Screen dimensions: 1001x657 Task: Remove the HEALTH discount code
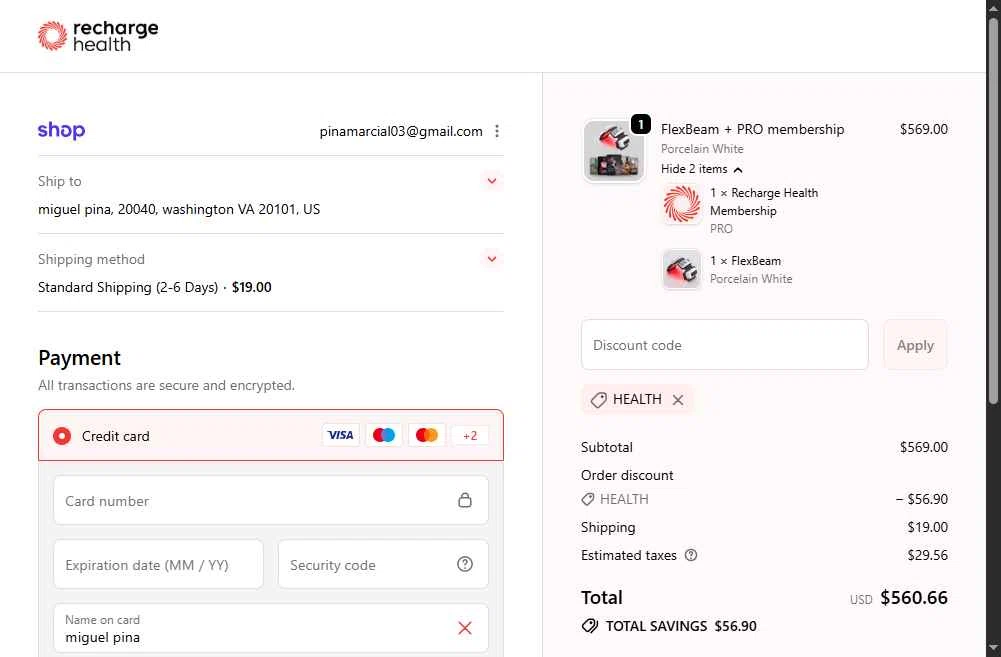(678, 400)
